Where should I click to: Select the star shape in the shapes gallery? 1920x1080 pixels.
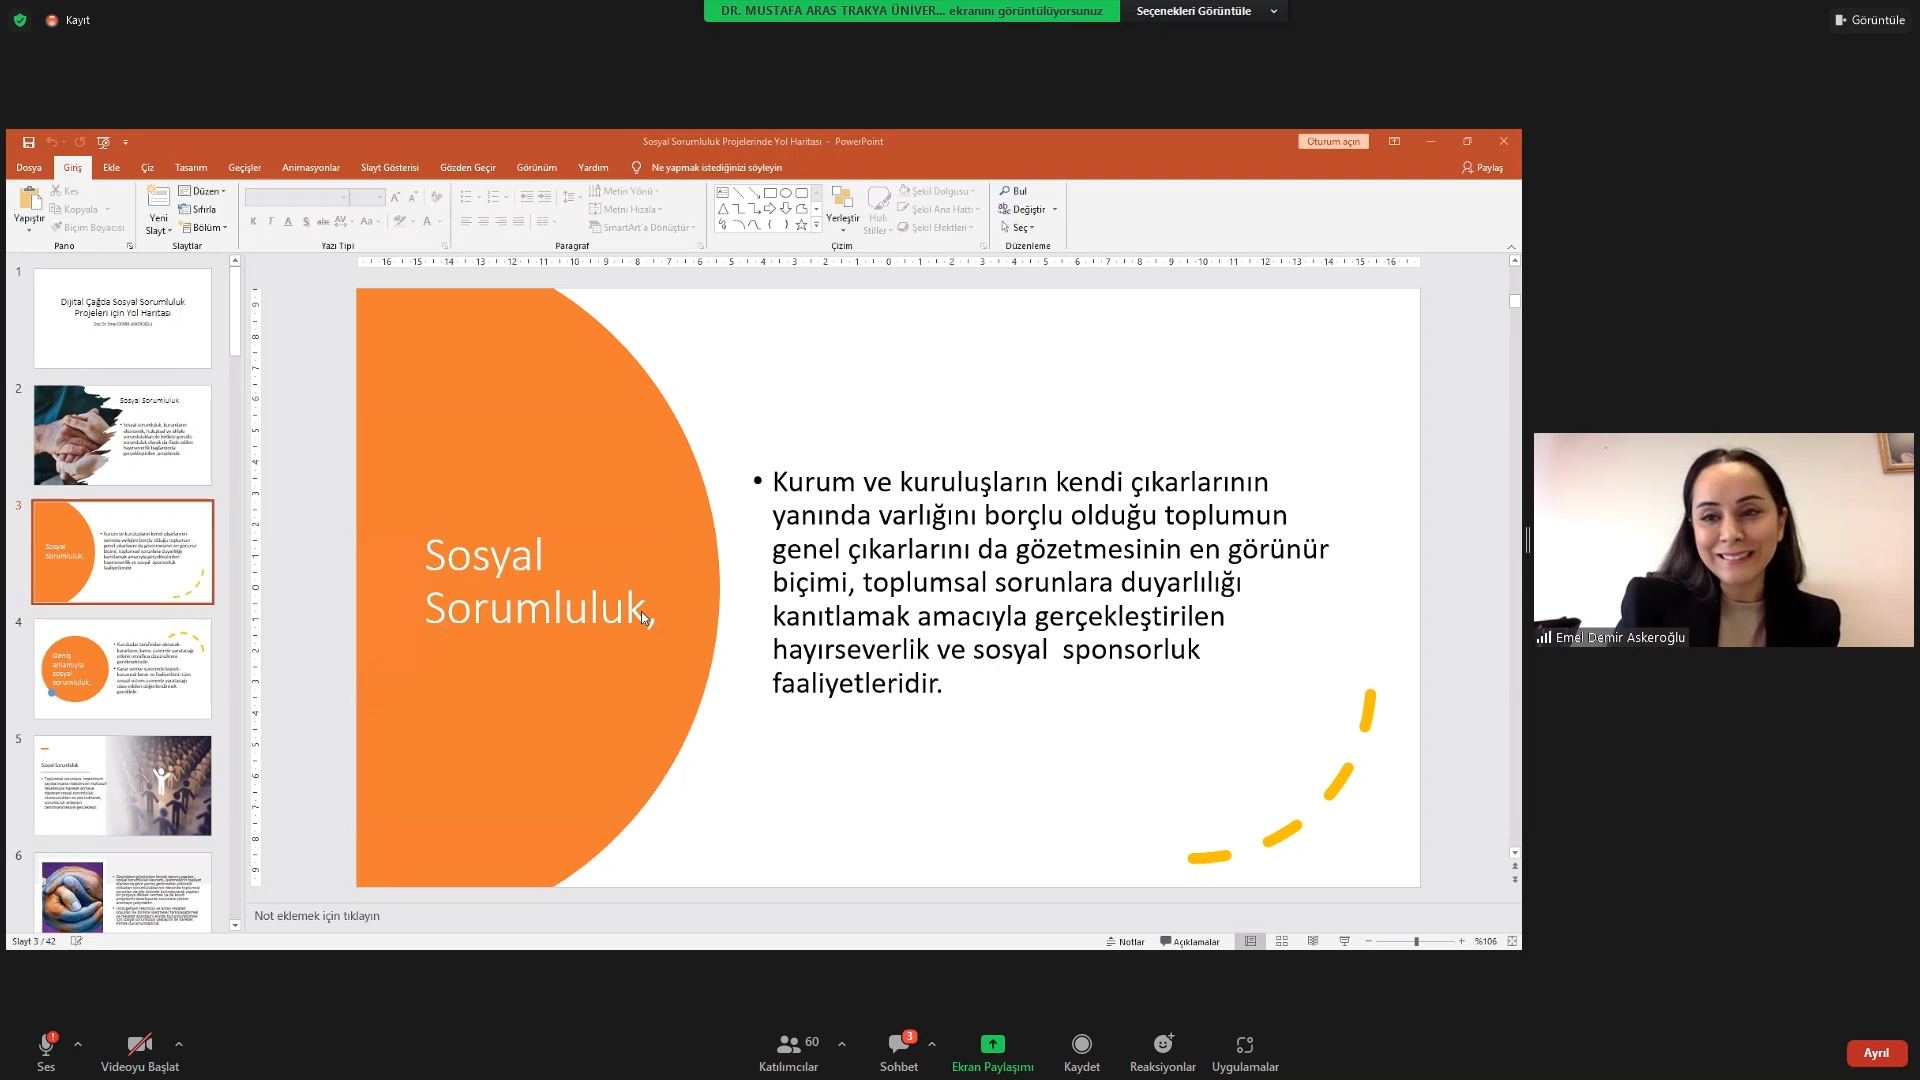pos(801,225)
